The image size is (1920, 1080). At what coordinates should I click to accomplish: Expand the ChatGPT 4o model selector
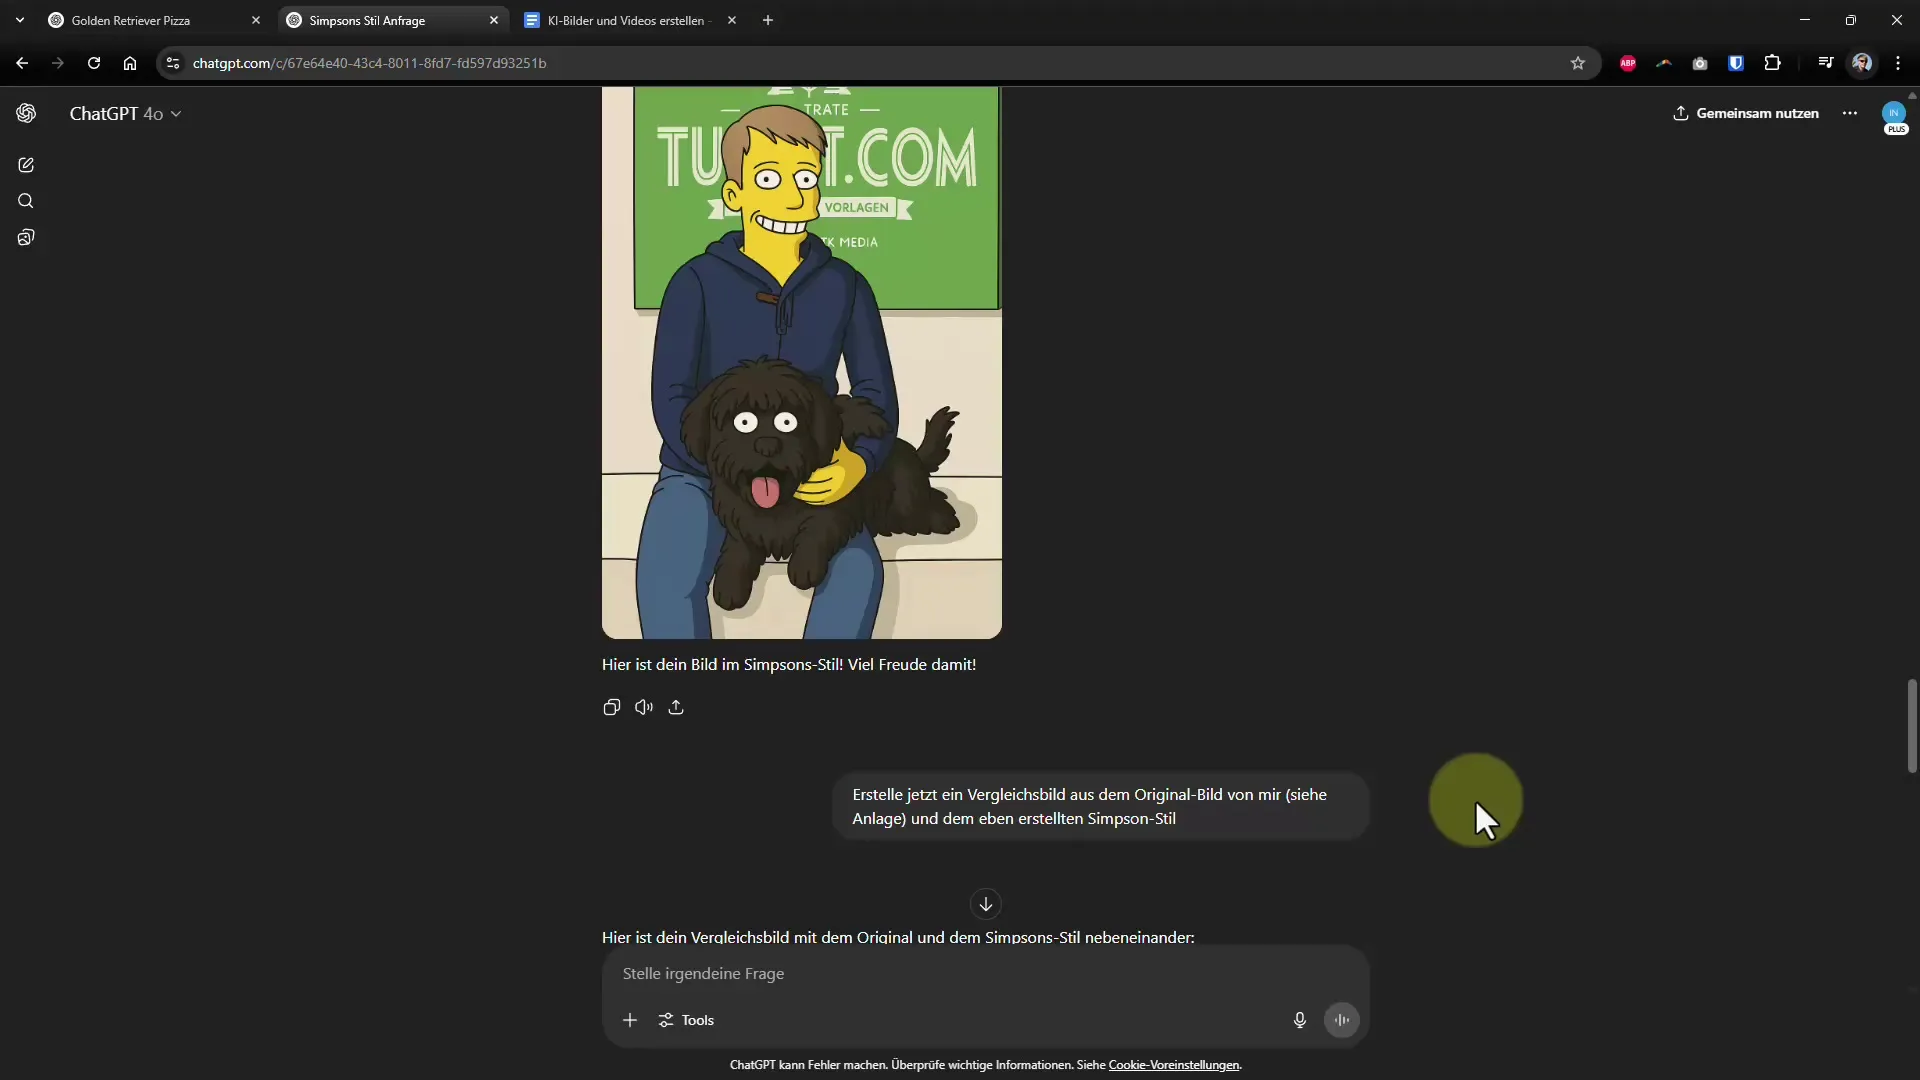tap(125, 114)
